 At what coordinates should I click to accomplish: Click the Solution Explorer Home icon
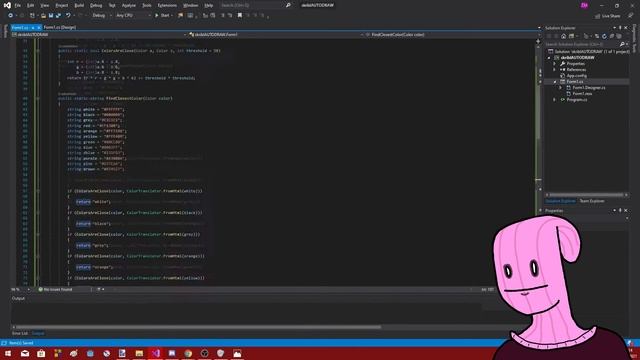point(564,36)
